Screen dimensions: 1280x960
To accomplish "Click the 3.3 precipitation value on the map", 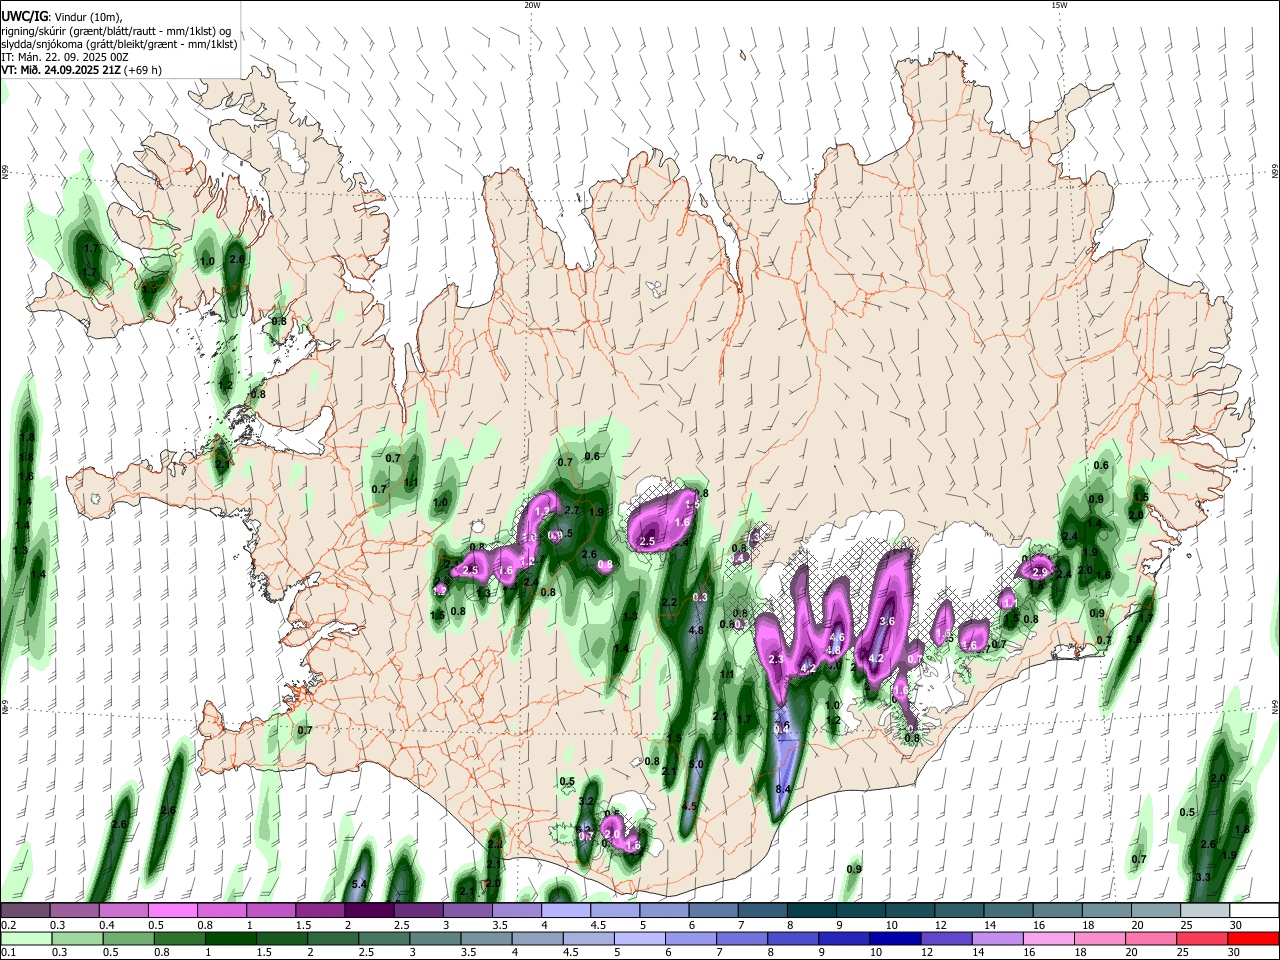I will point(1203,877).
